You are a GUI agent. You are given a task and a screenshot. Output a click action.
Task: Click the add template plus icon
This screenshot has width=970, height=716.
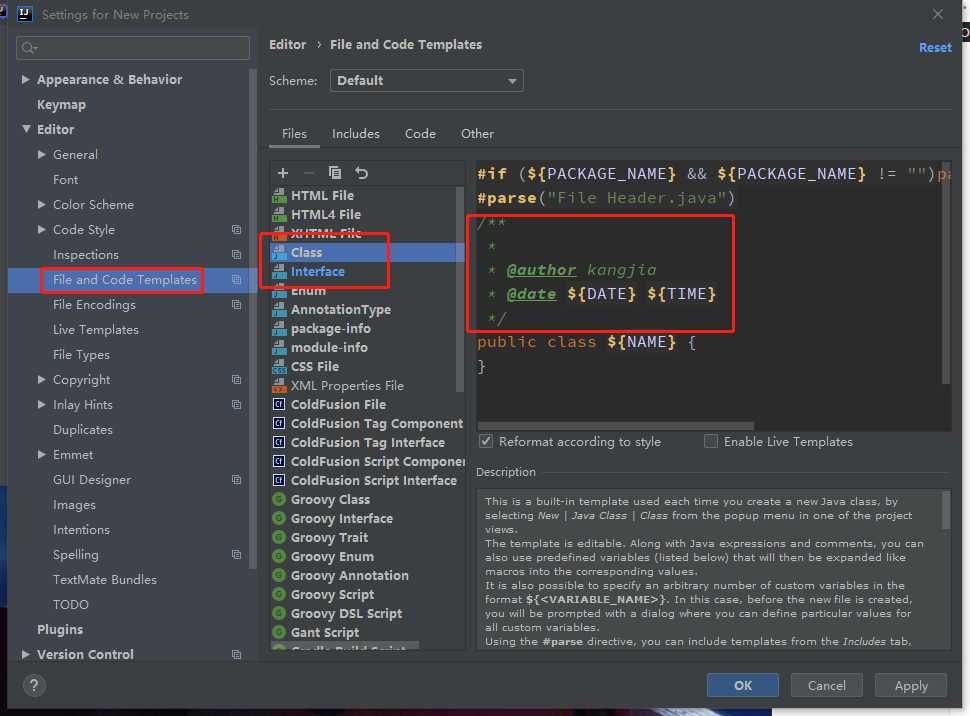[283, 173]
